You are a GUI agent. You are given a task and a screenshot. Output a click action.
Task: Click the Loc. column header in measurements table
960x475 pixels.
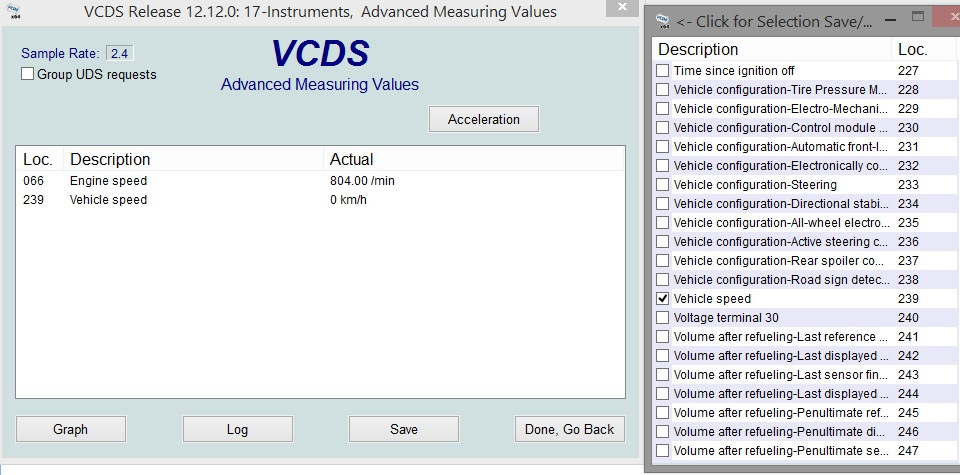click(x=39, y=159)
